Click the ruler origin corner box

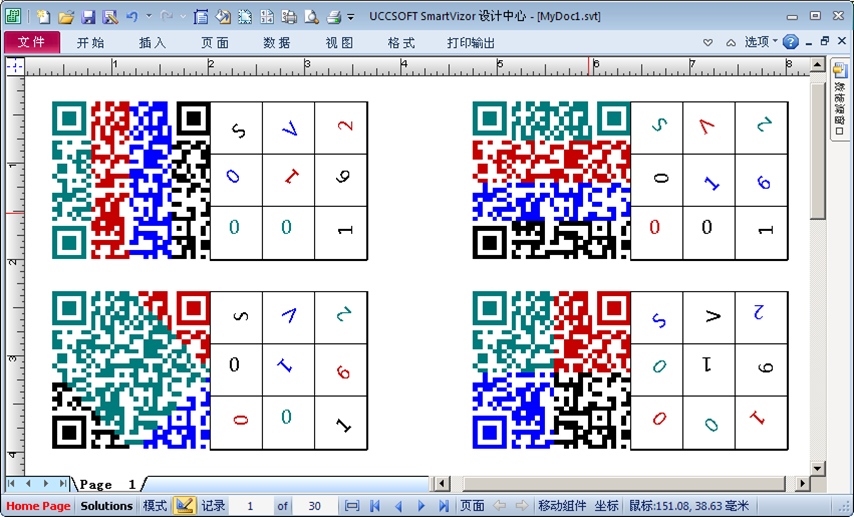click(15, 66)
